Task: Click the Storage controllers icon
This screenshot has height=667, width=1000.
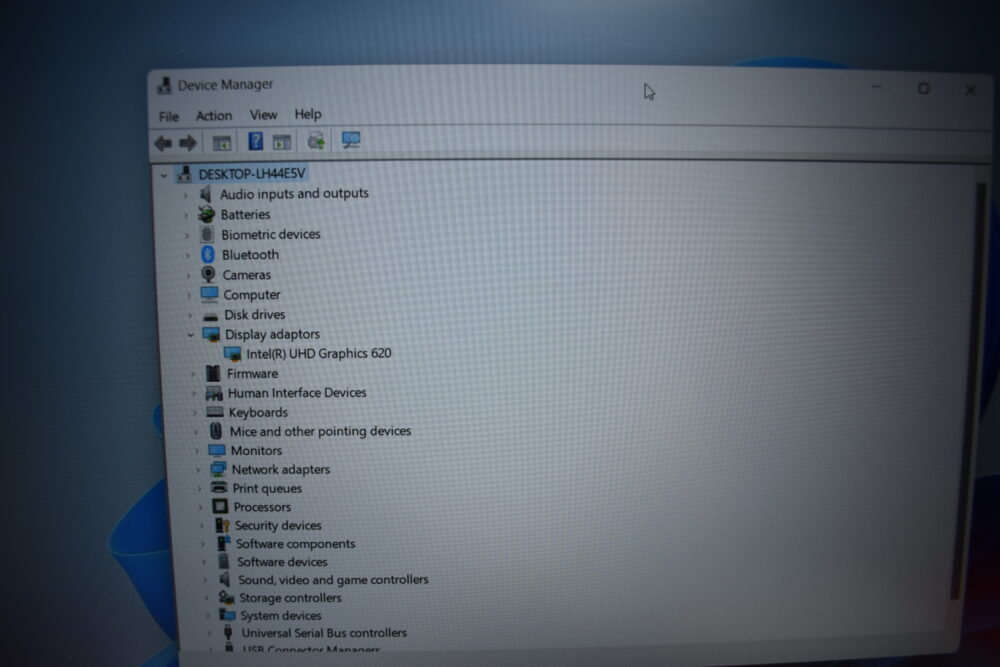Action: (226, 597)
